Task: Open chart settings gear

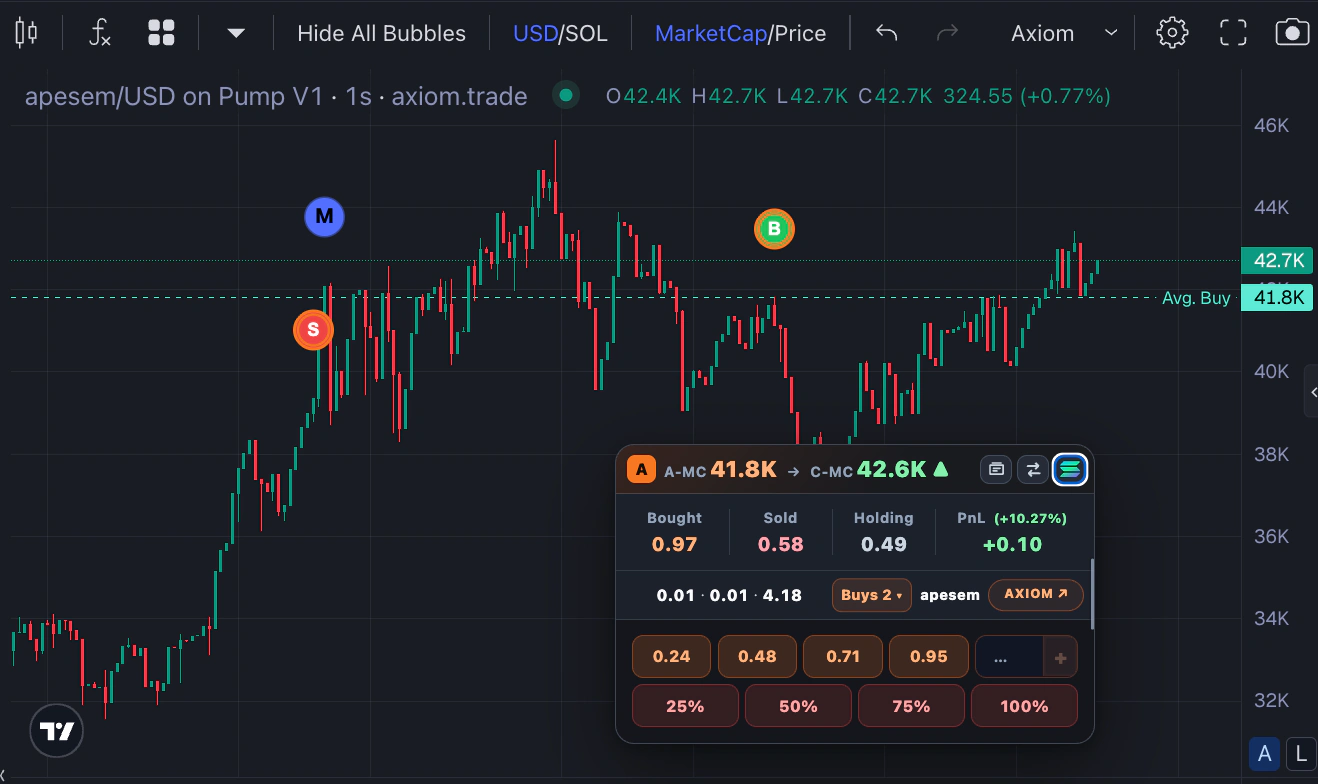Action: pyautogui.click(x=1172, y=33)
